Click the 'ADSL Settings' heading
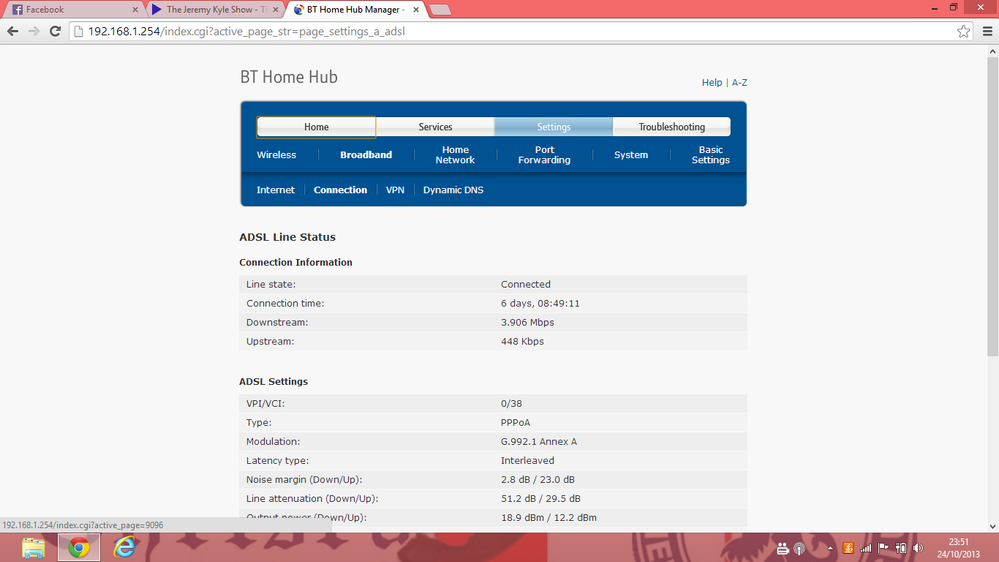The width and height of the screenshot is (999, 562). click(x=273, y=382)
